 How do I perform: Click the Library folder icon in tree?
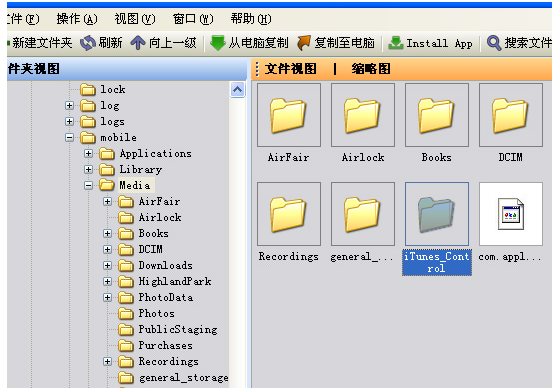(x=107, y=170)
